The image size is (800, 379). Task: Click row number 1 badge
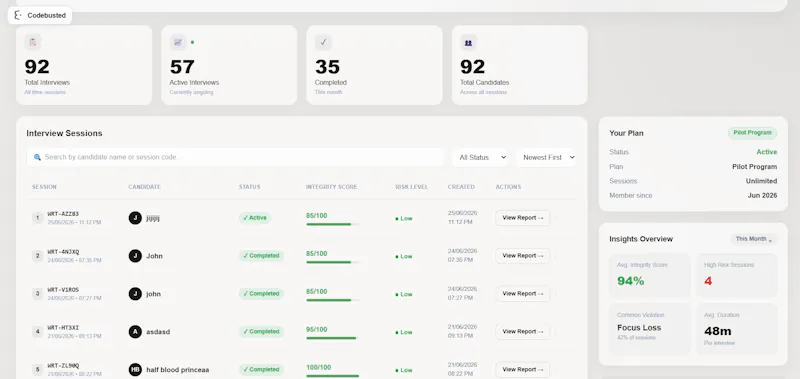pyautogui.click(x=37, y=218)
